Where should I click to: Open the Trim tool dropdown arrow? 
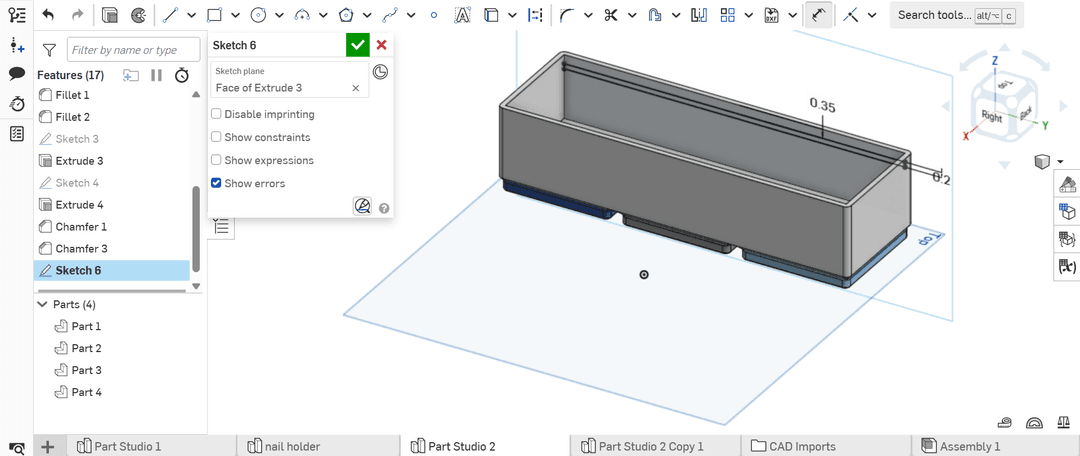pyautogui.click(x=632, y=15)
